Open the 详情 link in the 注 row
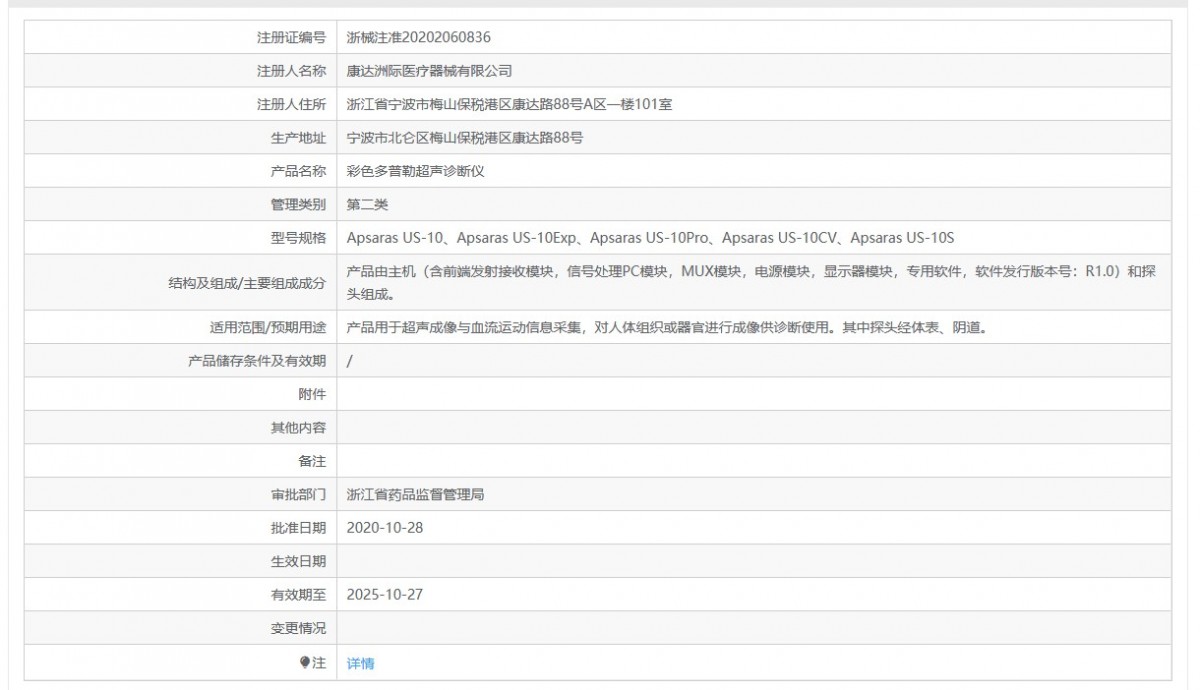 point(360,663)
